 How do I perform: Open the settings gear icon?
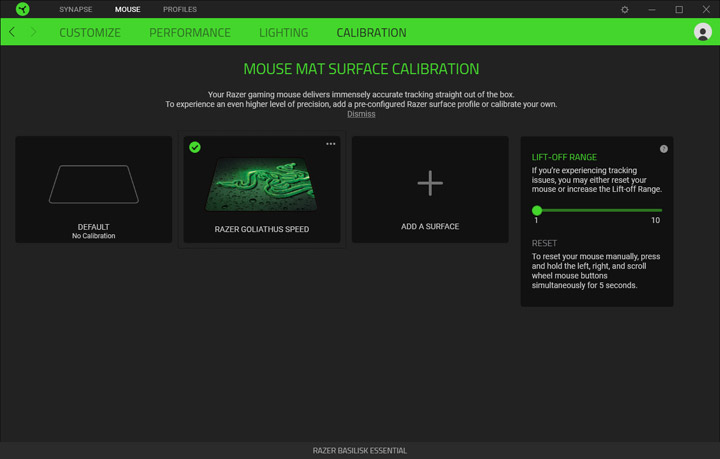[624, 9]
